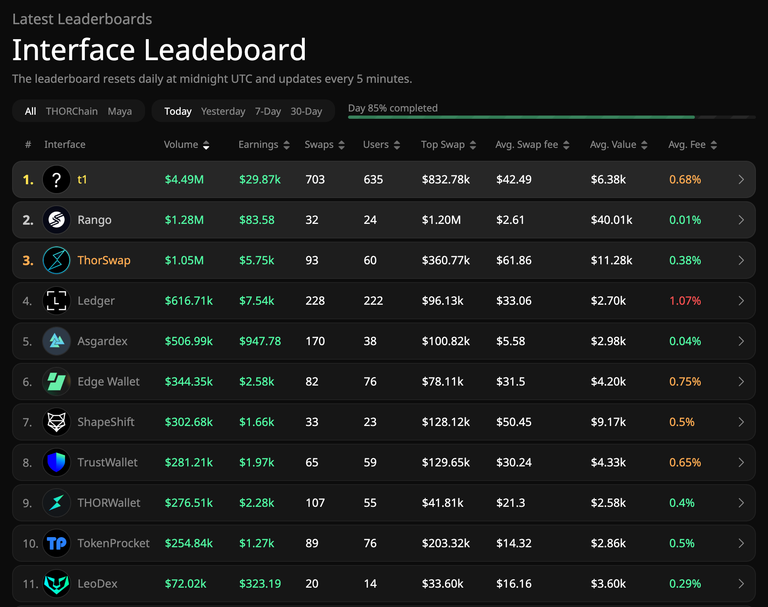This screenshot has width=768, height=607.
Task: Click the THORWallet lightning logo
Action: pyautogui.click(x=56, y=503)
